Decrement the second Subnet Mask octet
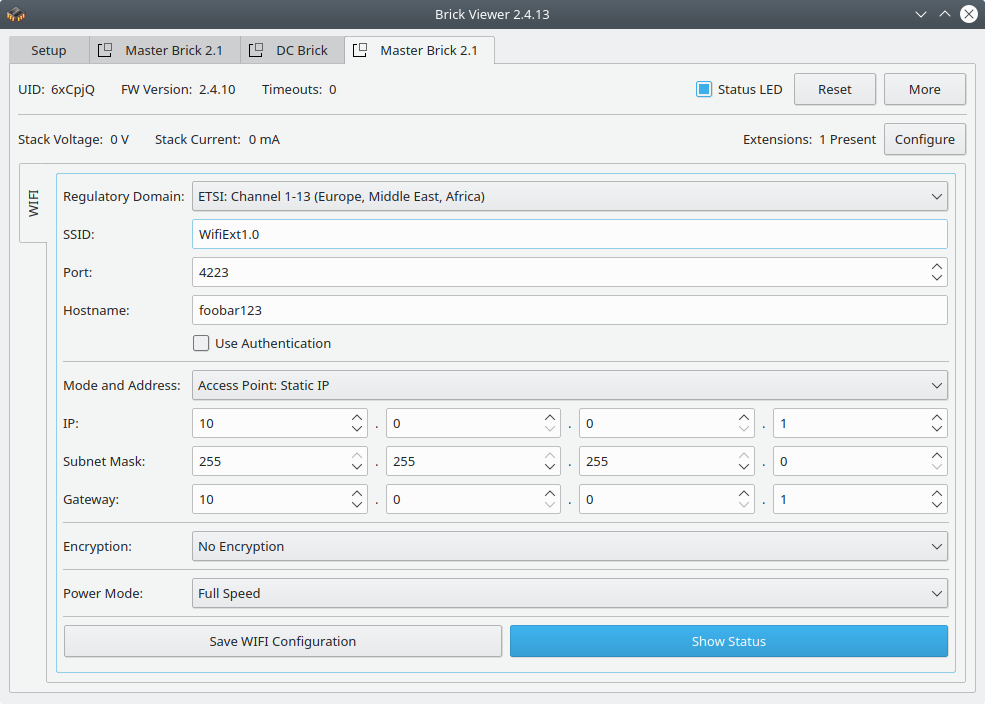Image resolution: width=985 pixels, height=704 pixels. 550,467
